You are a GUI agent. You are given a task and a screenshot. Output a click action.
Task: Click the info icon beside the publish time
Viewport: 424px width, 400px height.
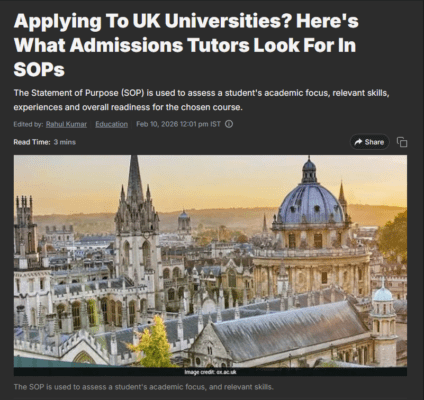tap(229, 124)
